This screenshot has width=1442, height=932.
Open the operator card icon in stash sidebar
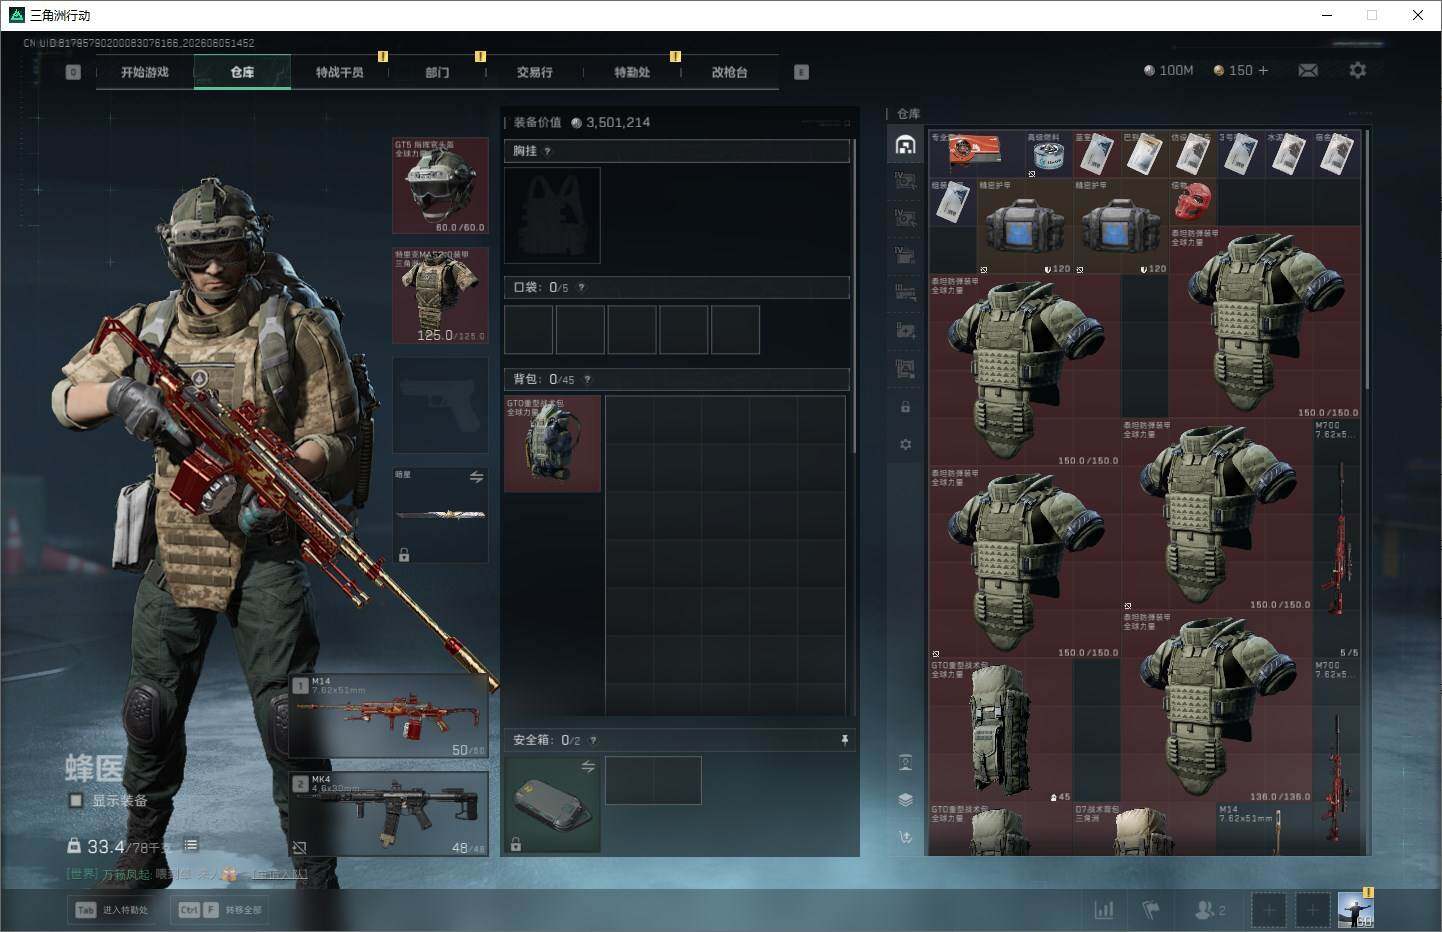(905, 763)
